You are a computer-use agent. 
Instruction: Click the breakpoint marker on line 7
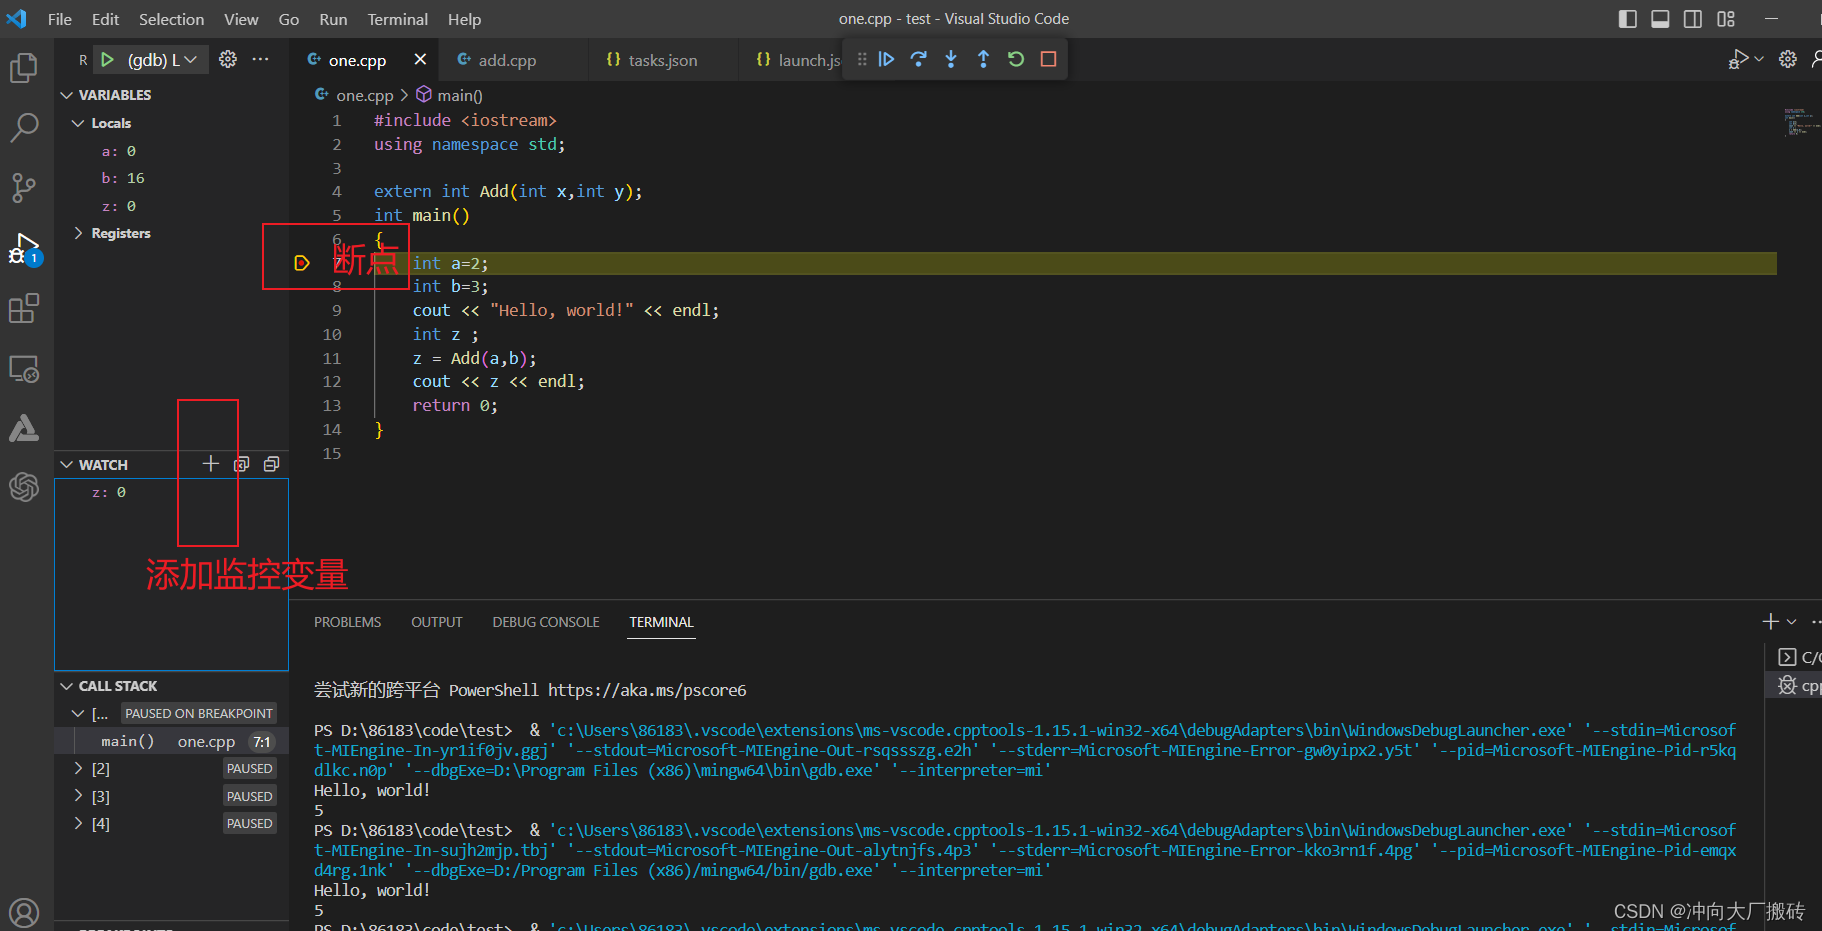click(301, 263)
